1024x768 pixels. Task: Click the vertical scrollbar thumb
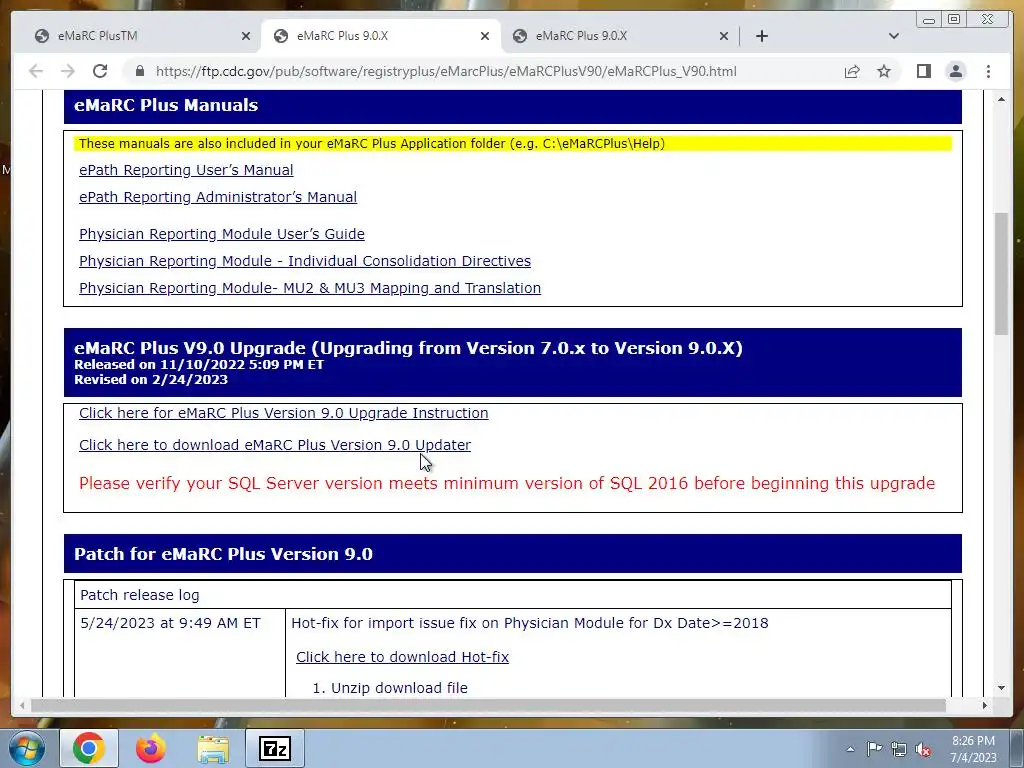coord(1001,273)
